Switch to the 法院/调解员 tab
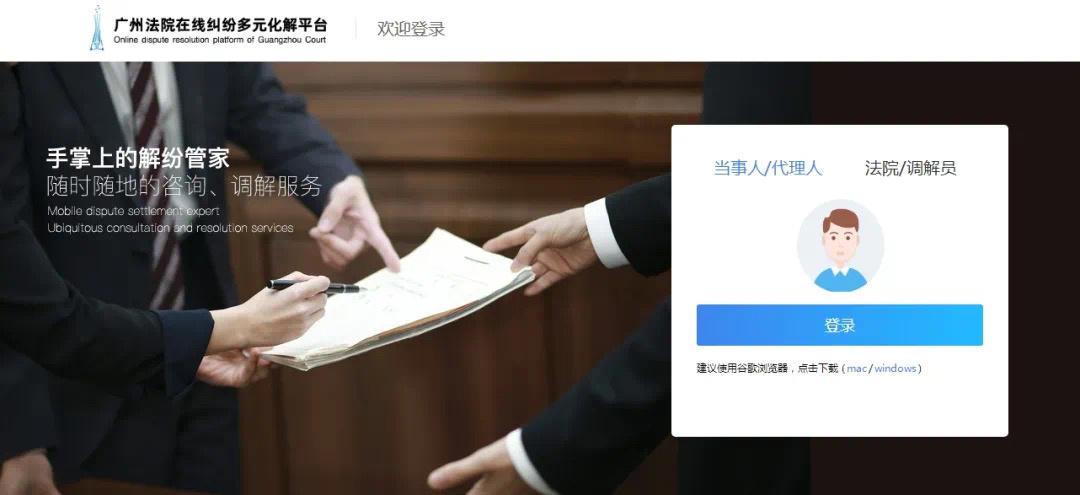Screen dimensions: 1080x495 pyautogui.click(x=911, y=168)
